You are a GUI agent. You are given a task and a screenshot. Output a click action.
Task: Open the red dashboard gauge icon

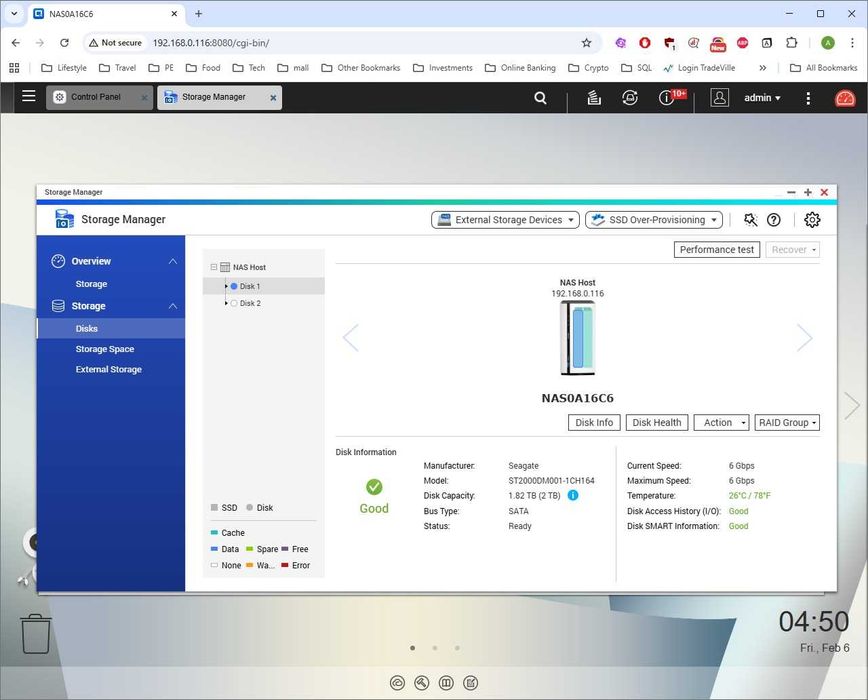pos(845,98)
